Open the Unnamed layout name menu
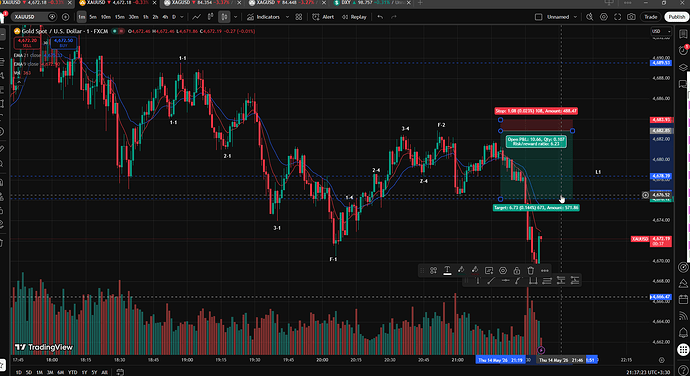 558,17
